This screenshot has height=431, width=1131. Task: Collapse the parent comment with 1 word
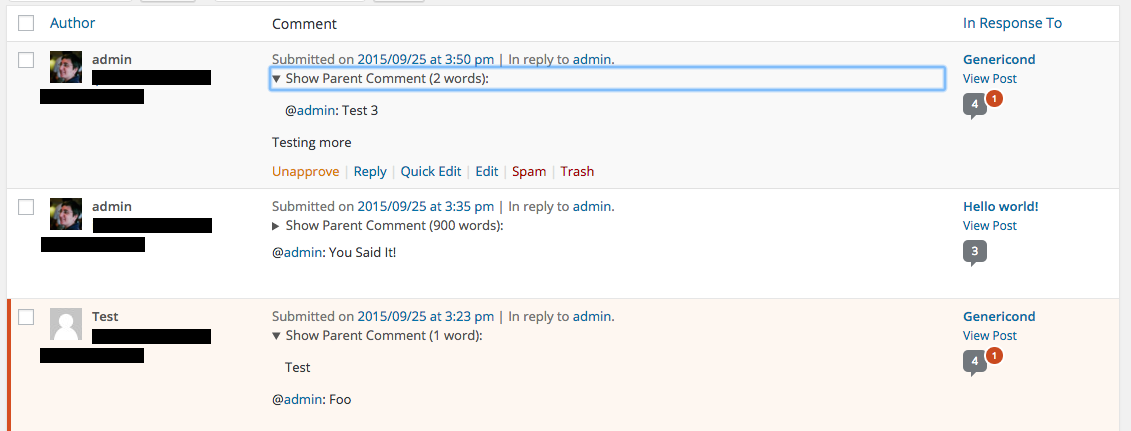[377, 335]
